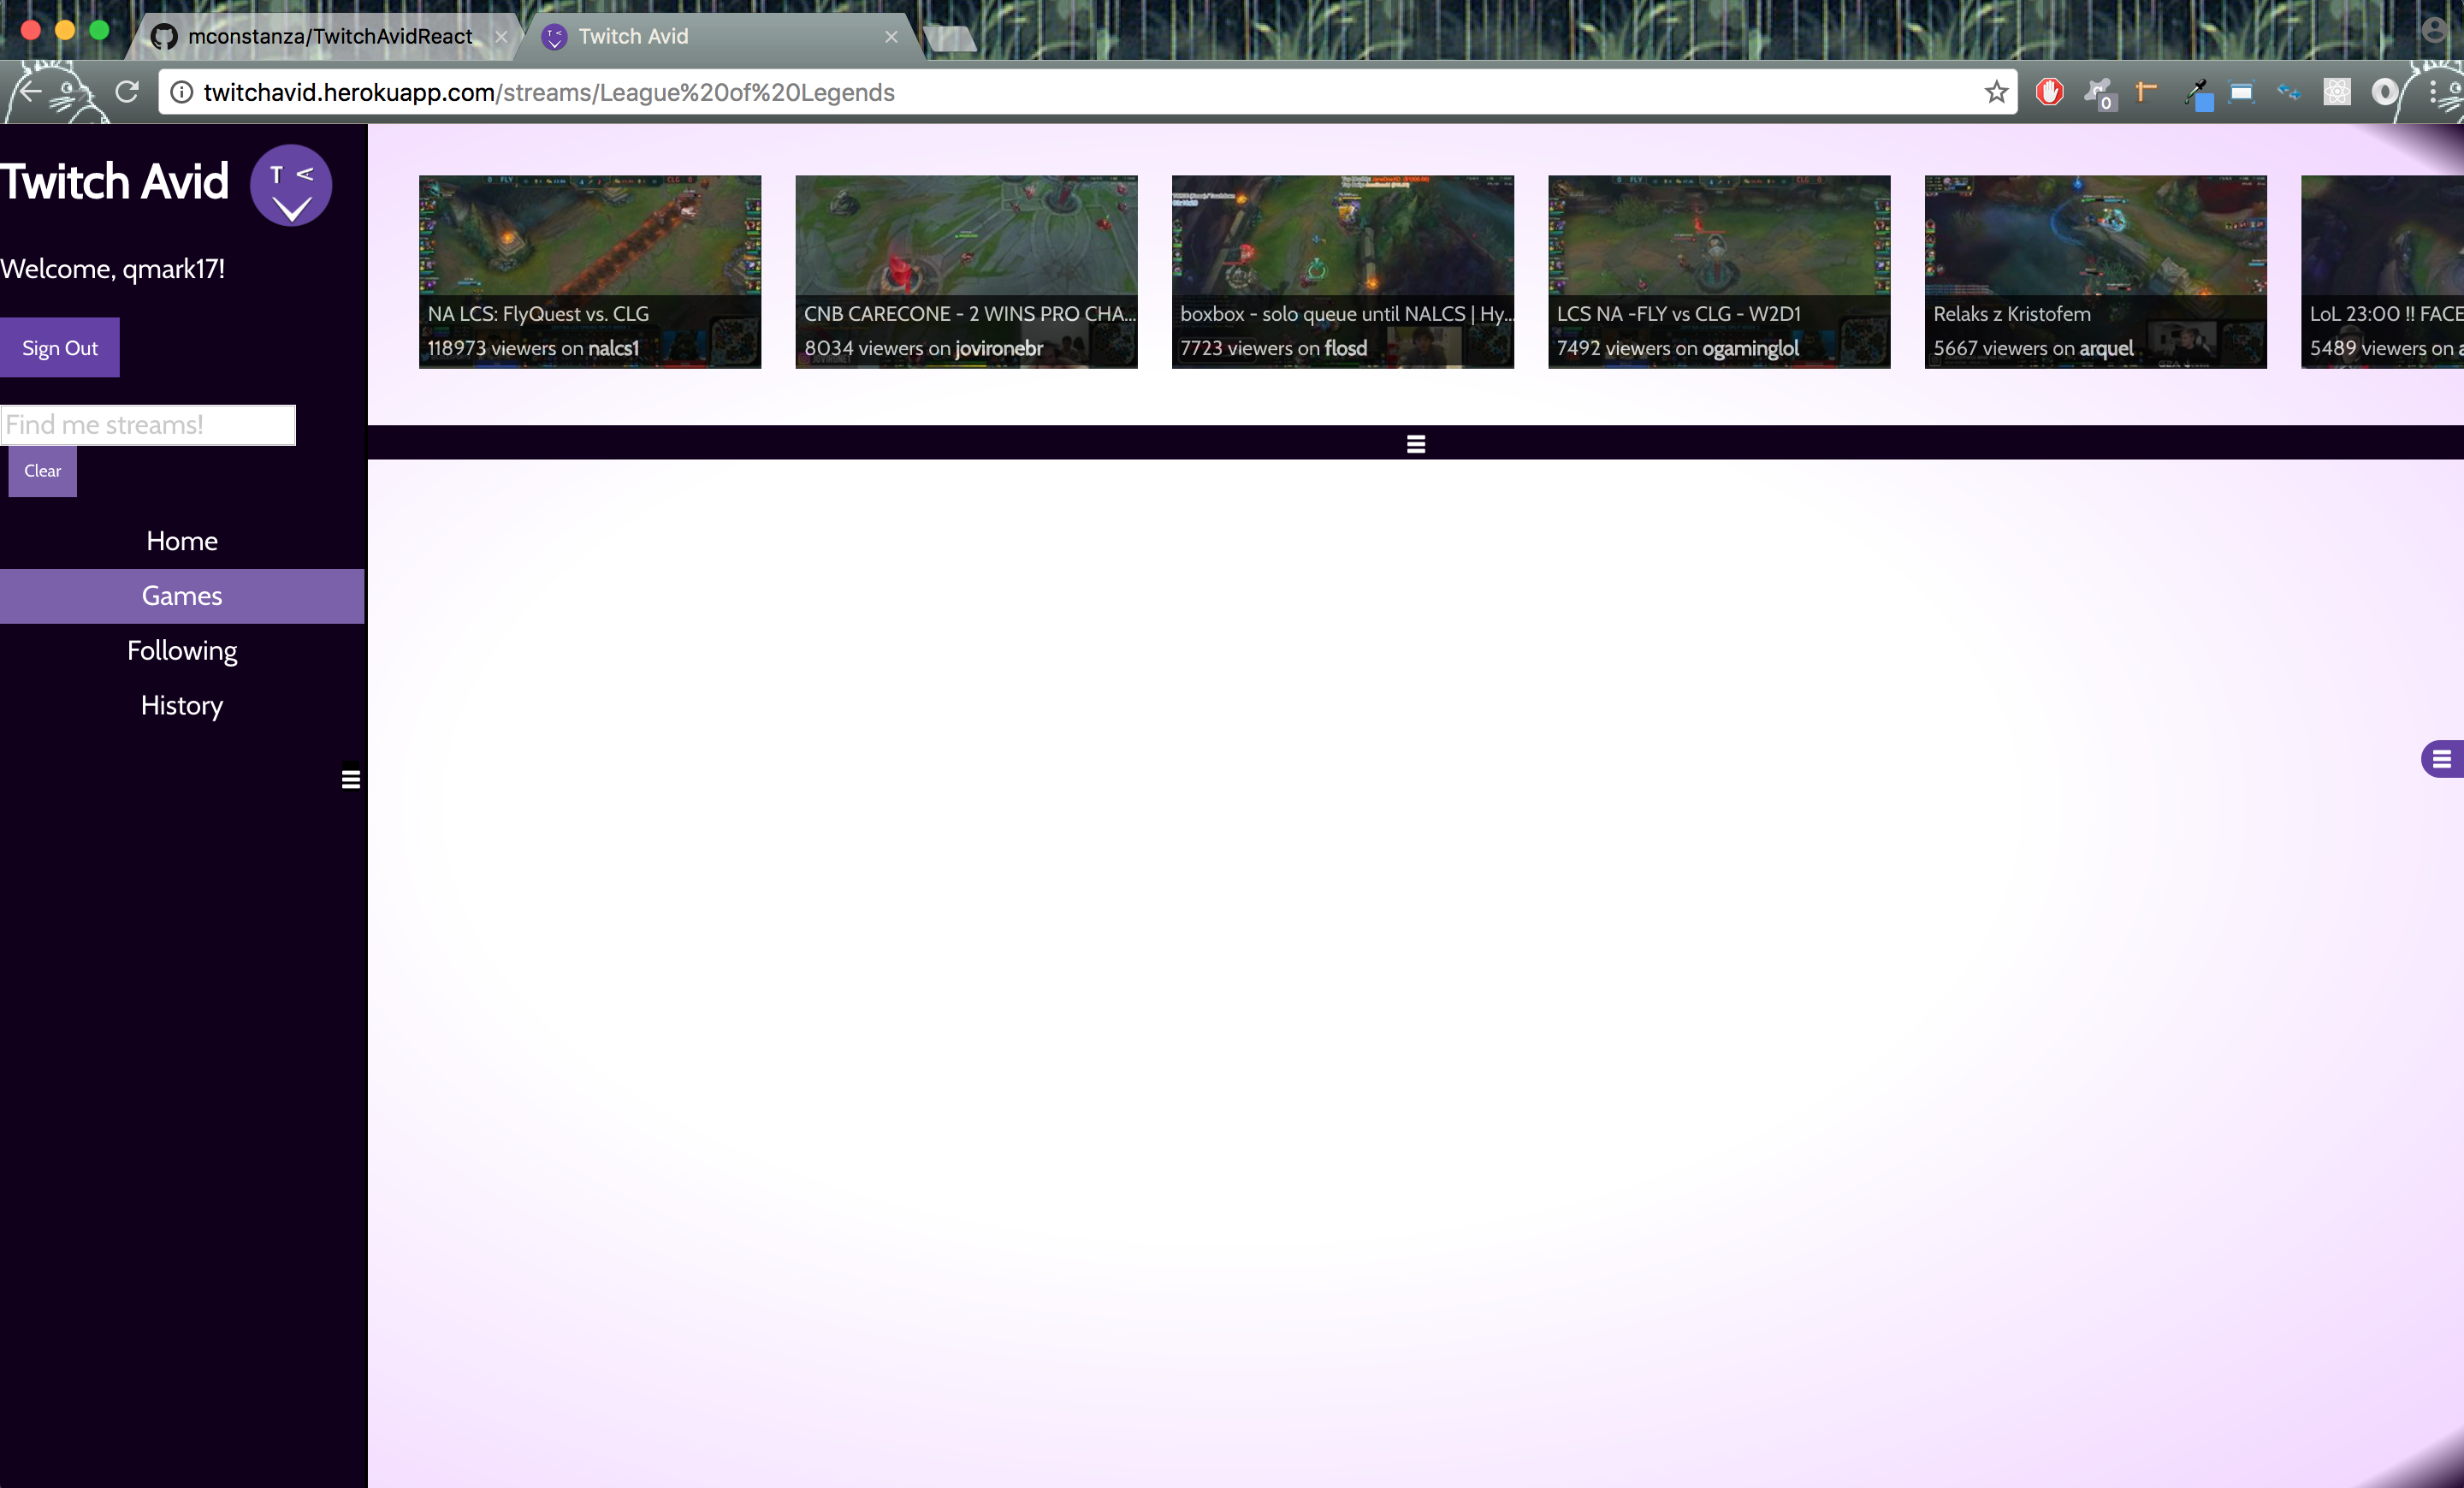This screenshot has height=1488, width=2464.
Task: Click the window resizer extension icon
Action: (x=2241, y=92)
